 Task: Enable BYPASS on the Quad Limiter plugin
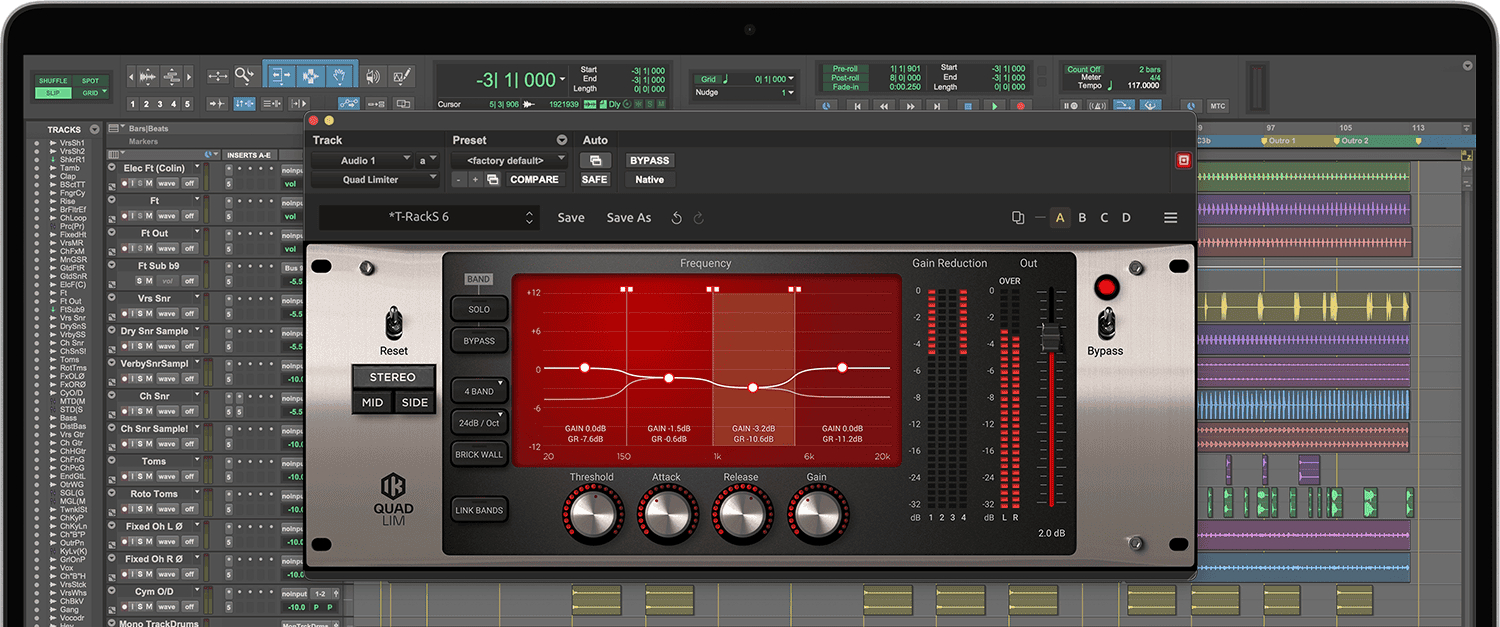coord(649,160)
